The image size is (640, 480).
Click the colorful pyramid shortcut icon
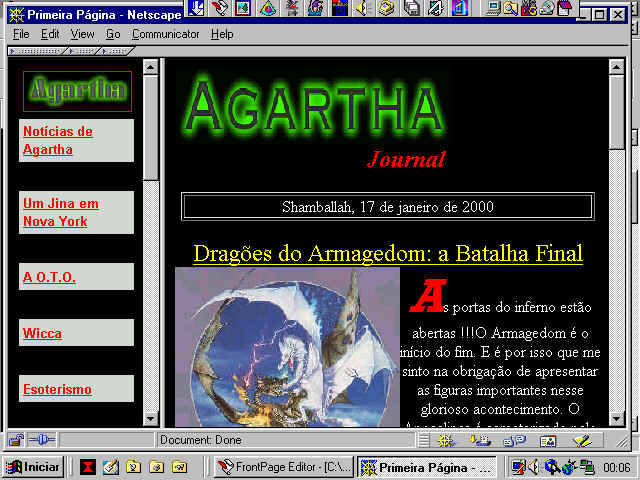click(267, 7)
